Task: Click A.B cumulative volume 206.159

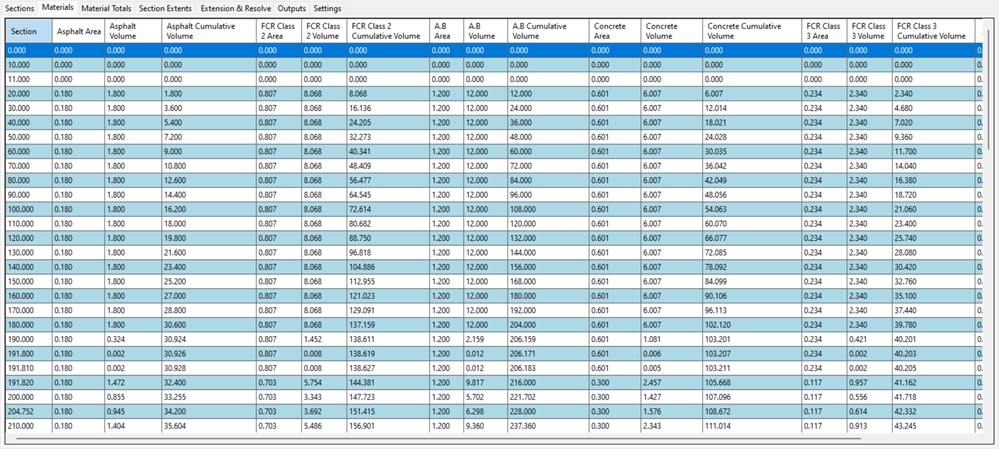Action: click(x=548, y=339)
